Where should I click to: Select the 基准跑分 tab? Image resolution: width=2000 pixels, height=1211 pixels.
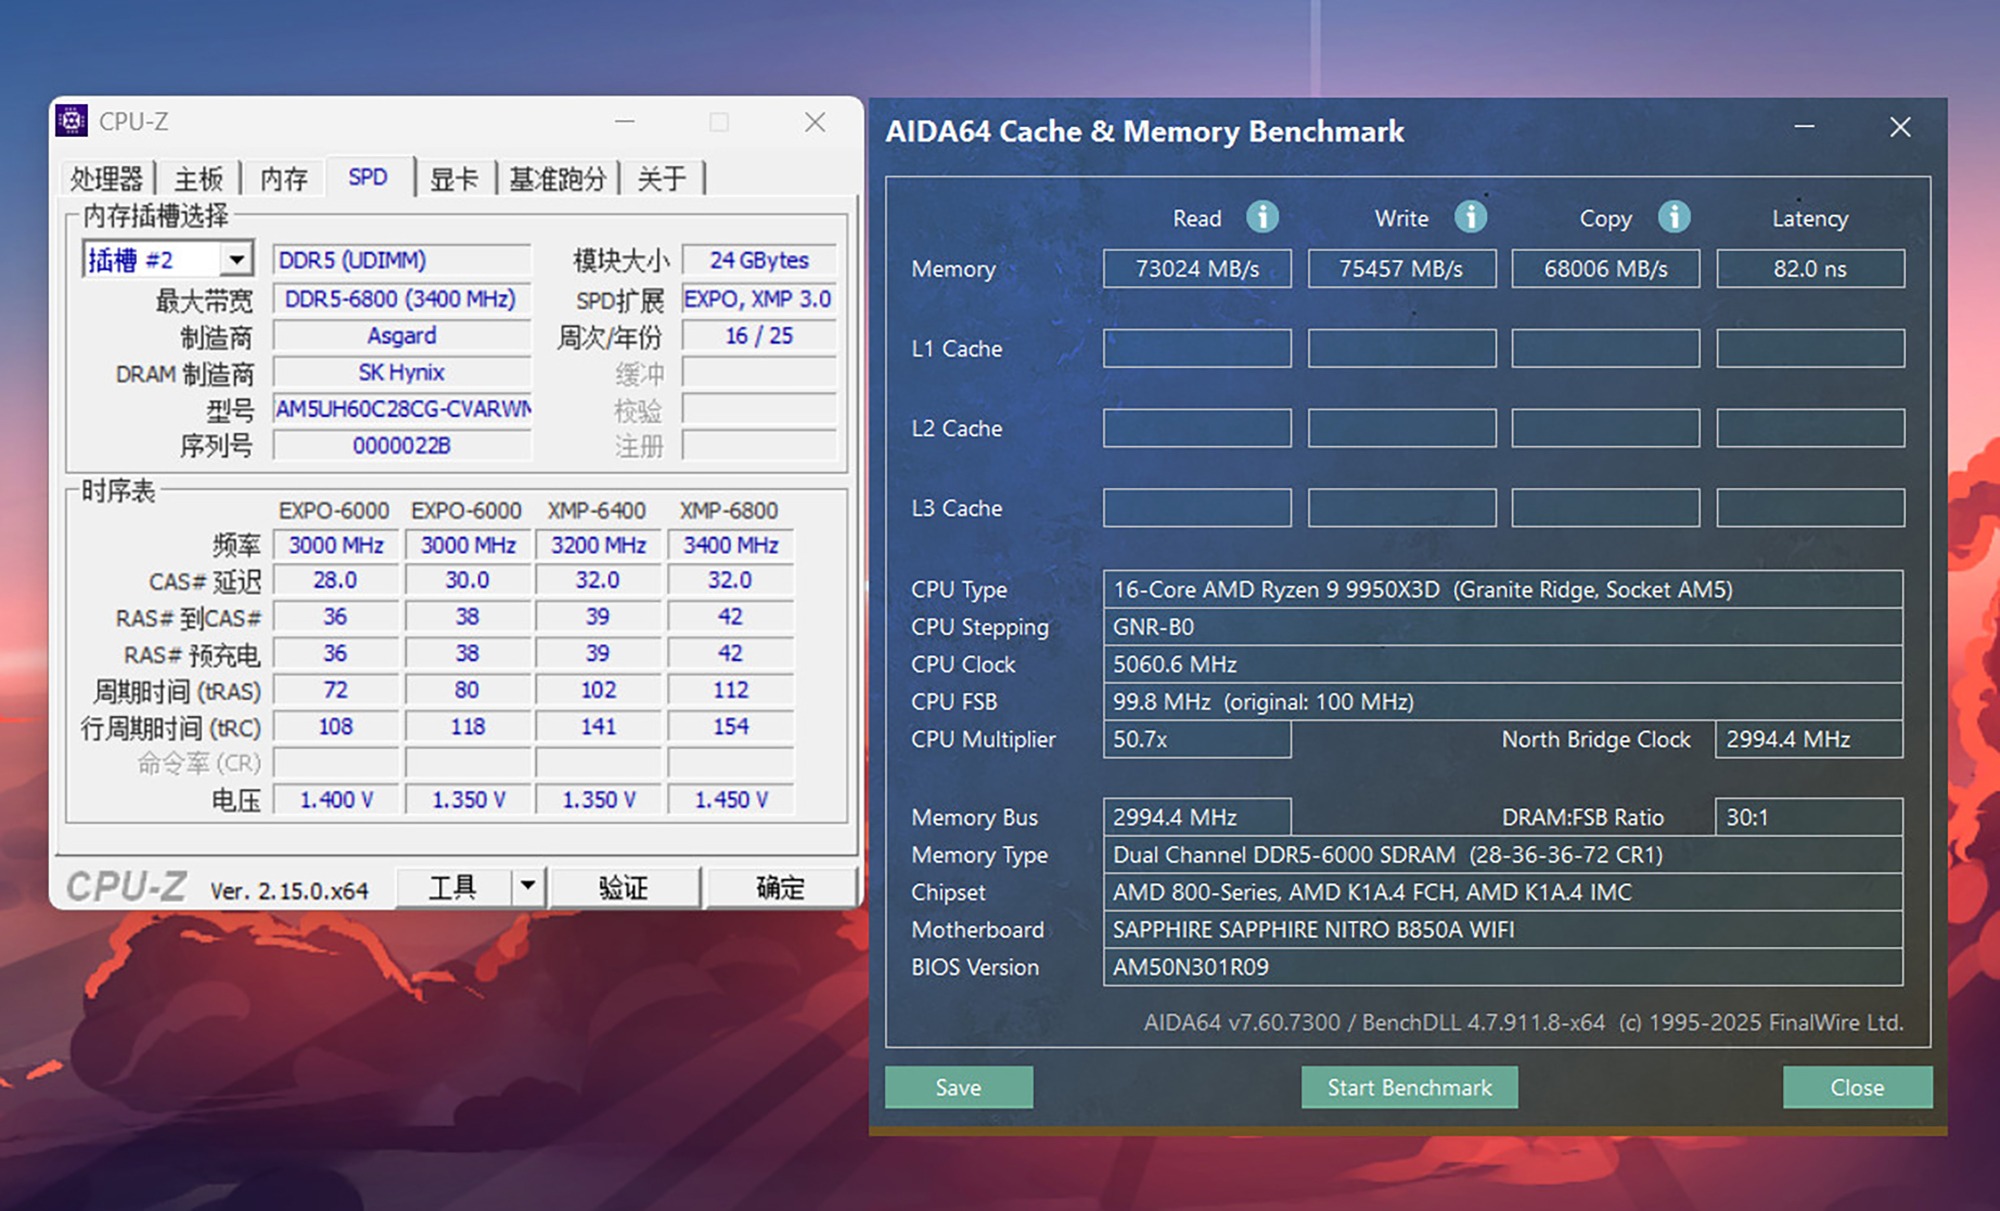[x=558, y=179]
